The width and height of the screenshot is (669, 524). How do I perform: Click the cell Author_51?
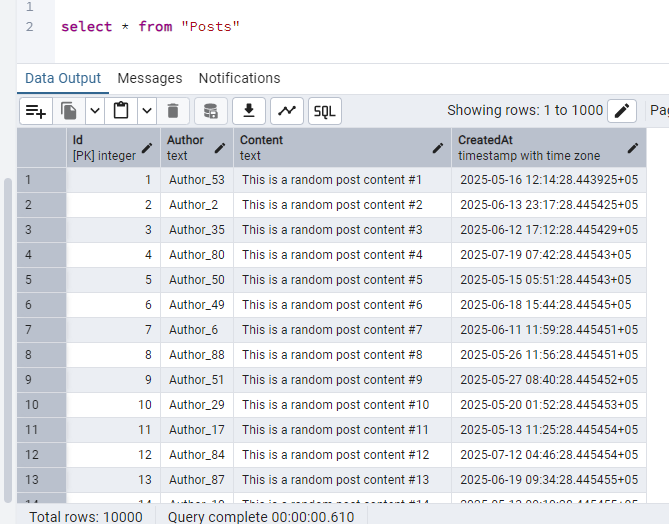(x=197, y=380)
